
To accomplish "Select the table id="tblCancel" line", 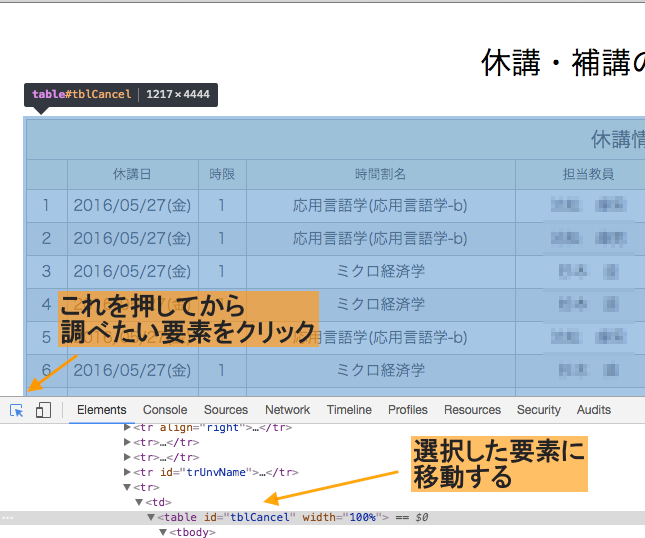I will pyautogui.click(x=322, y=517).
